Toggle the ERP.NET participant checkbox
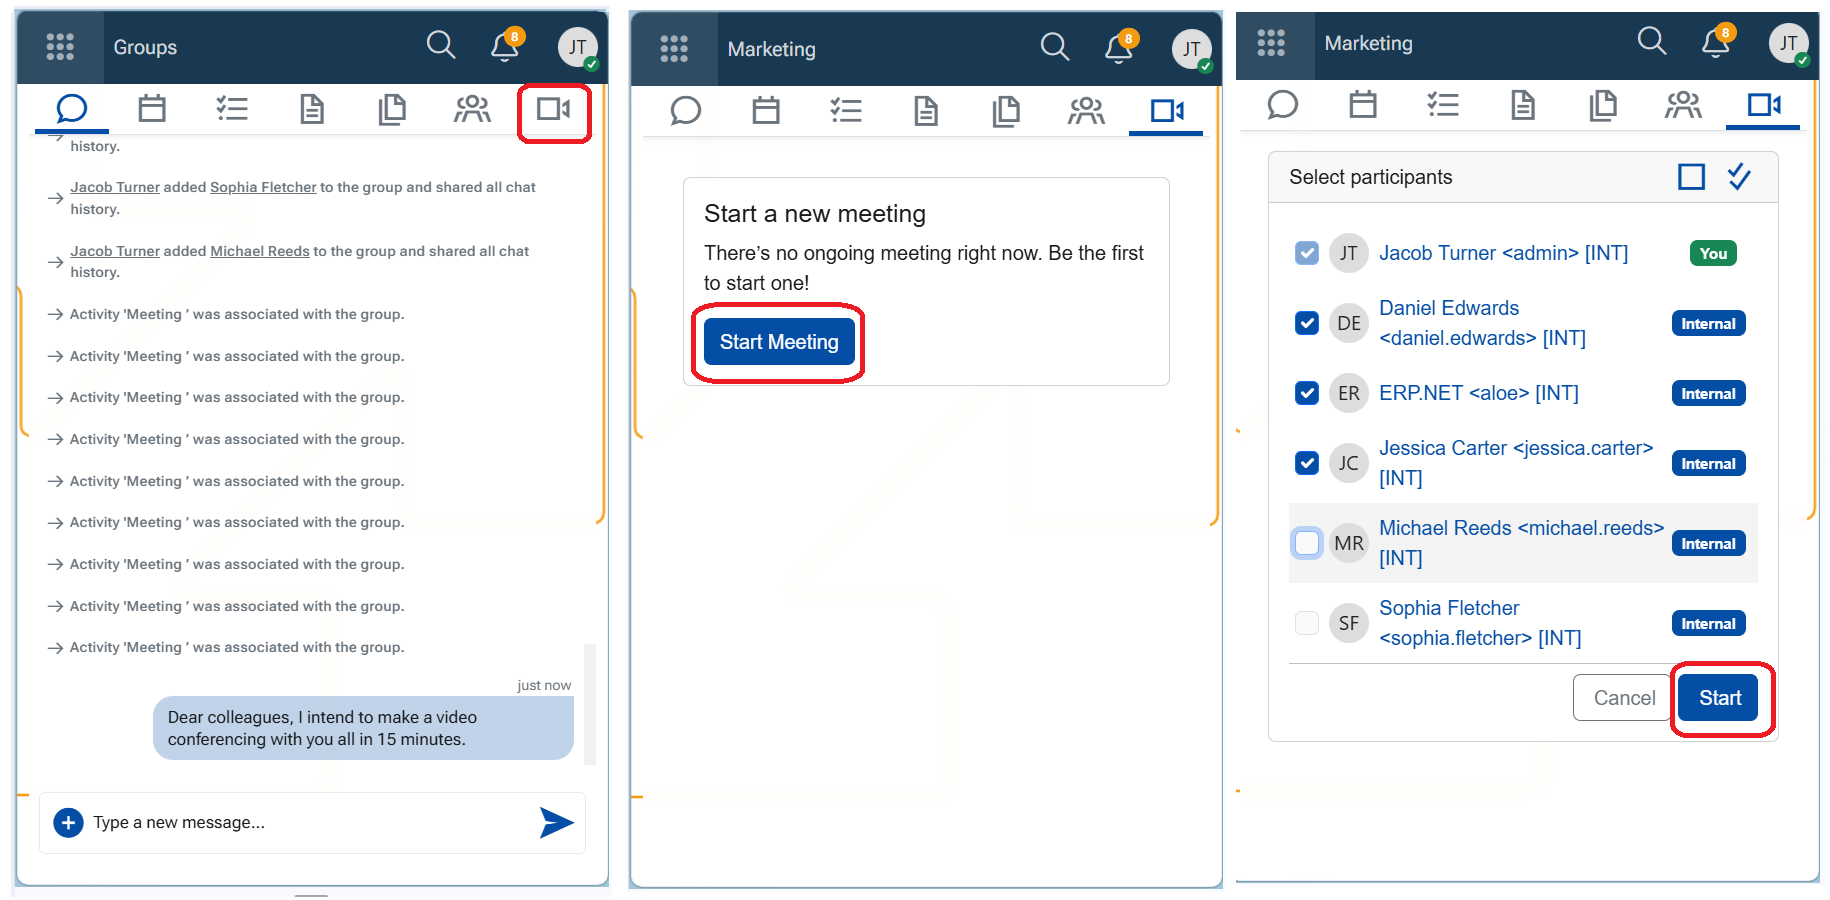Image resolution: width=1830 pixels, height=900 pixels. coord(1306,393)
